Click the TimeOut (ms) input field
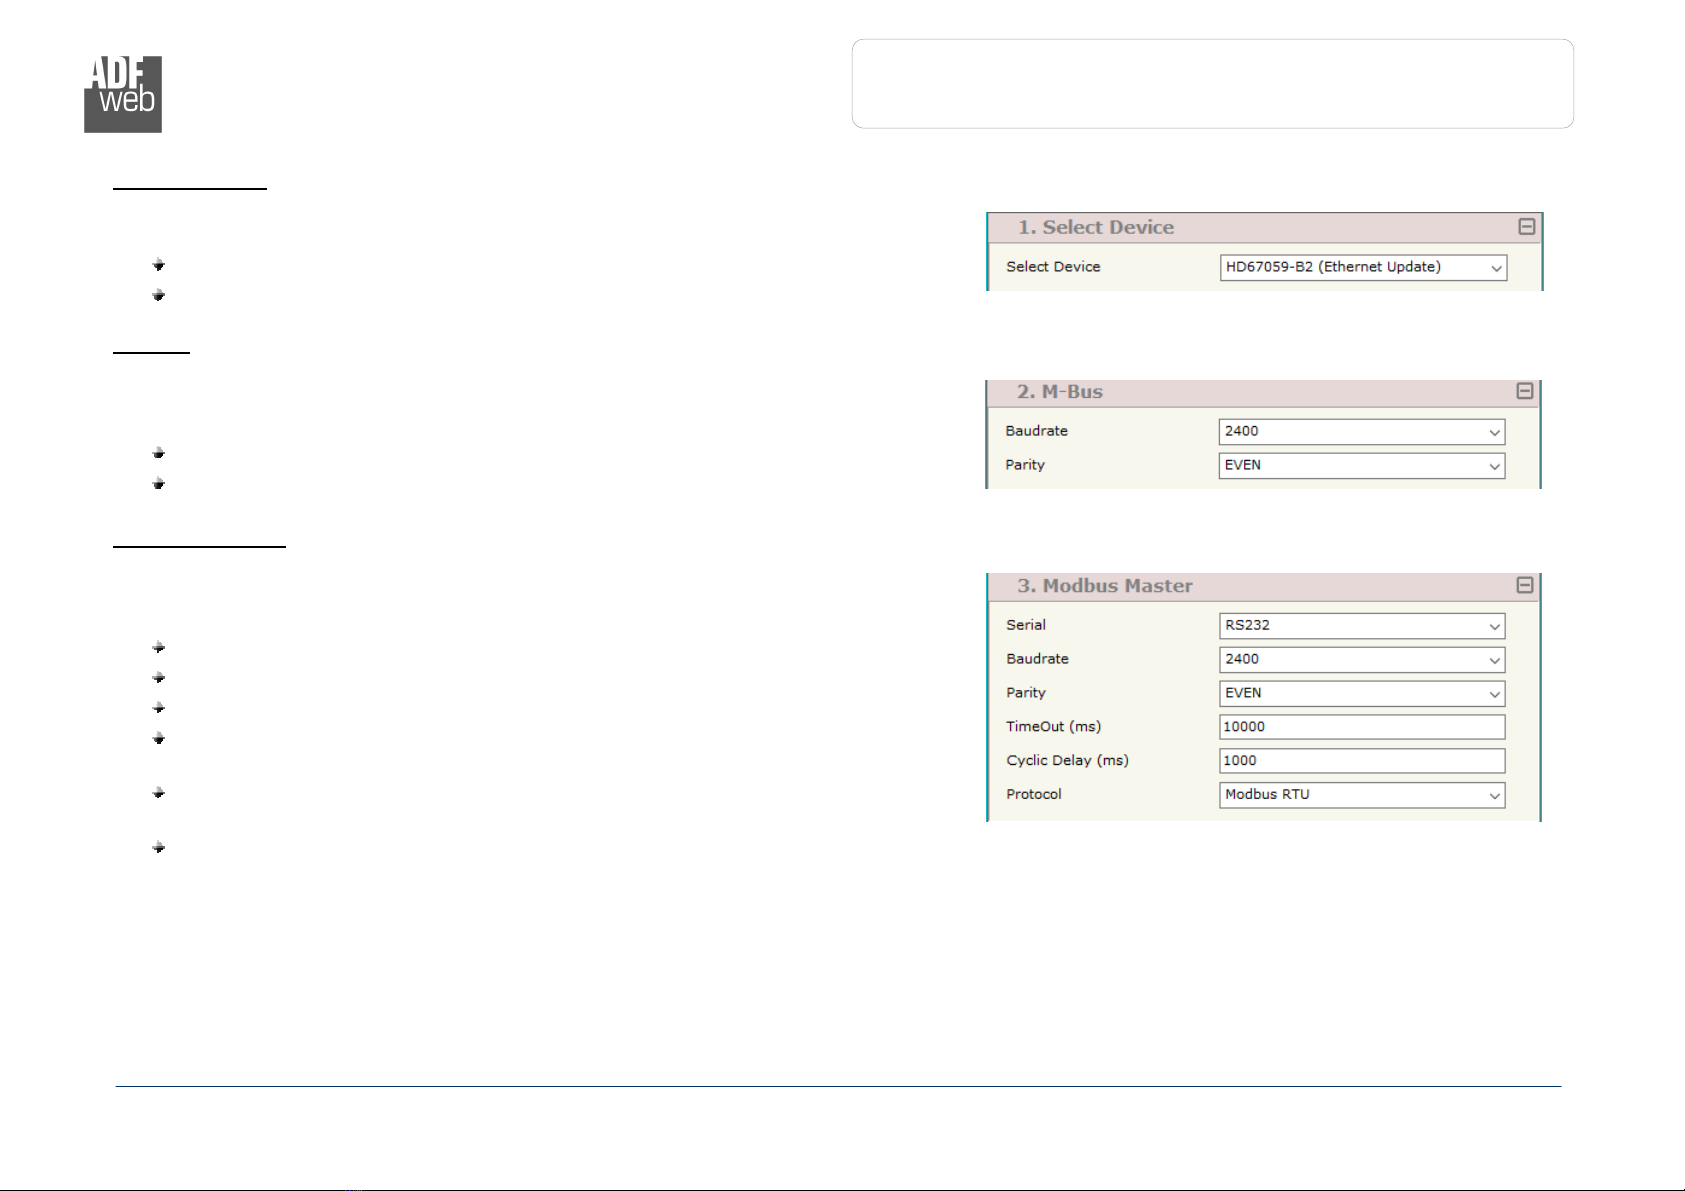 pyautogui.click(x=1362, y=727)
